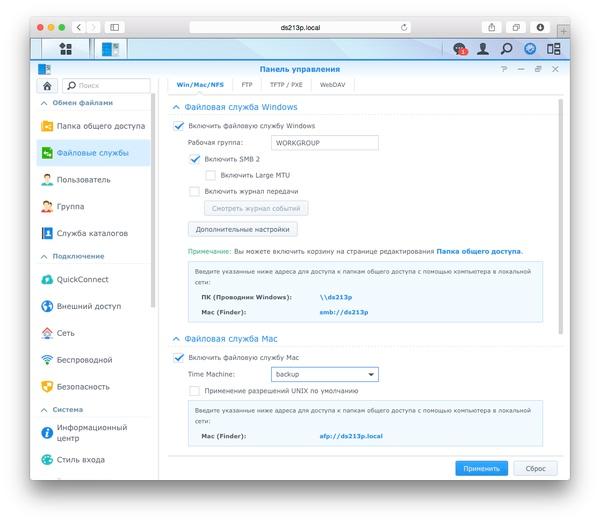
Task: Toggle Включить SMB 2 checkbox
Action: (194, 159)
